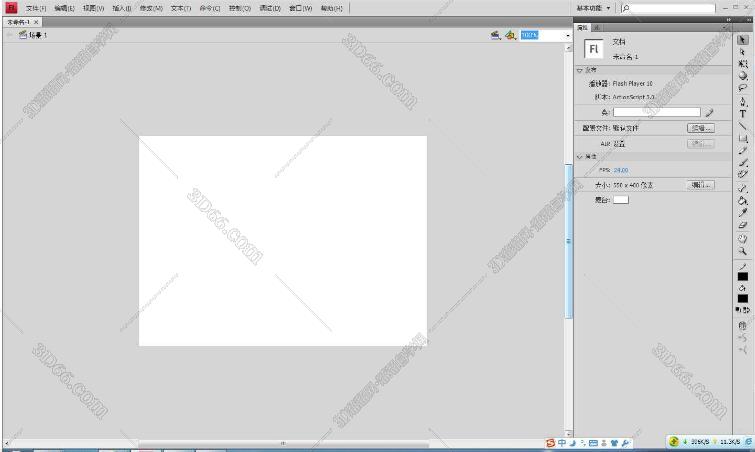
Task: Open the 视图(V) menu
Action: click(x=93, y=8)
